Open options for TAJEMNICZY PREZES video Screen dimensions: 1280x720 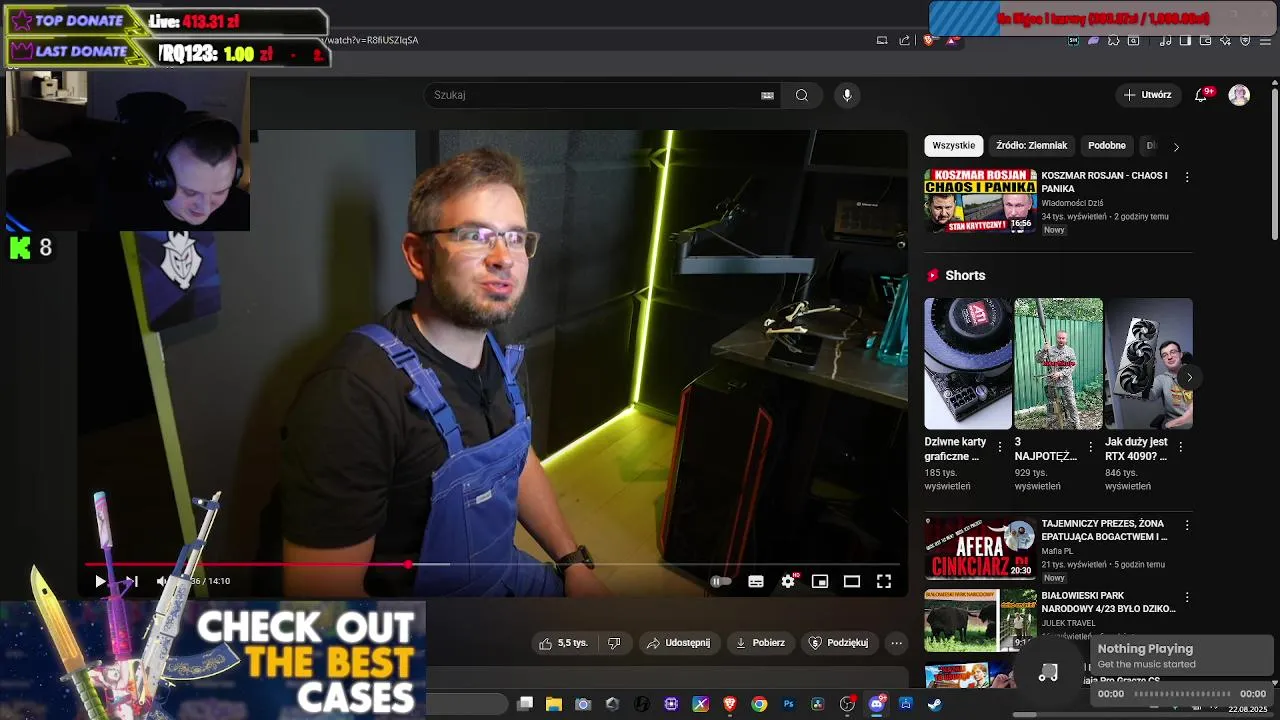[1187, 525]
